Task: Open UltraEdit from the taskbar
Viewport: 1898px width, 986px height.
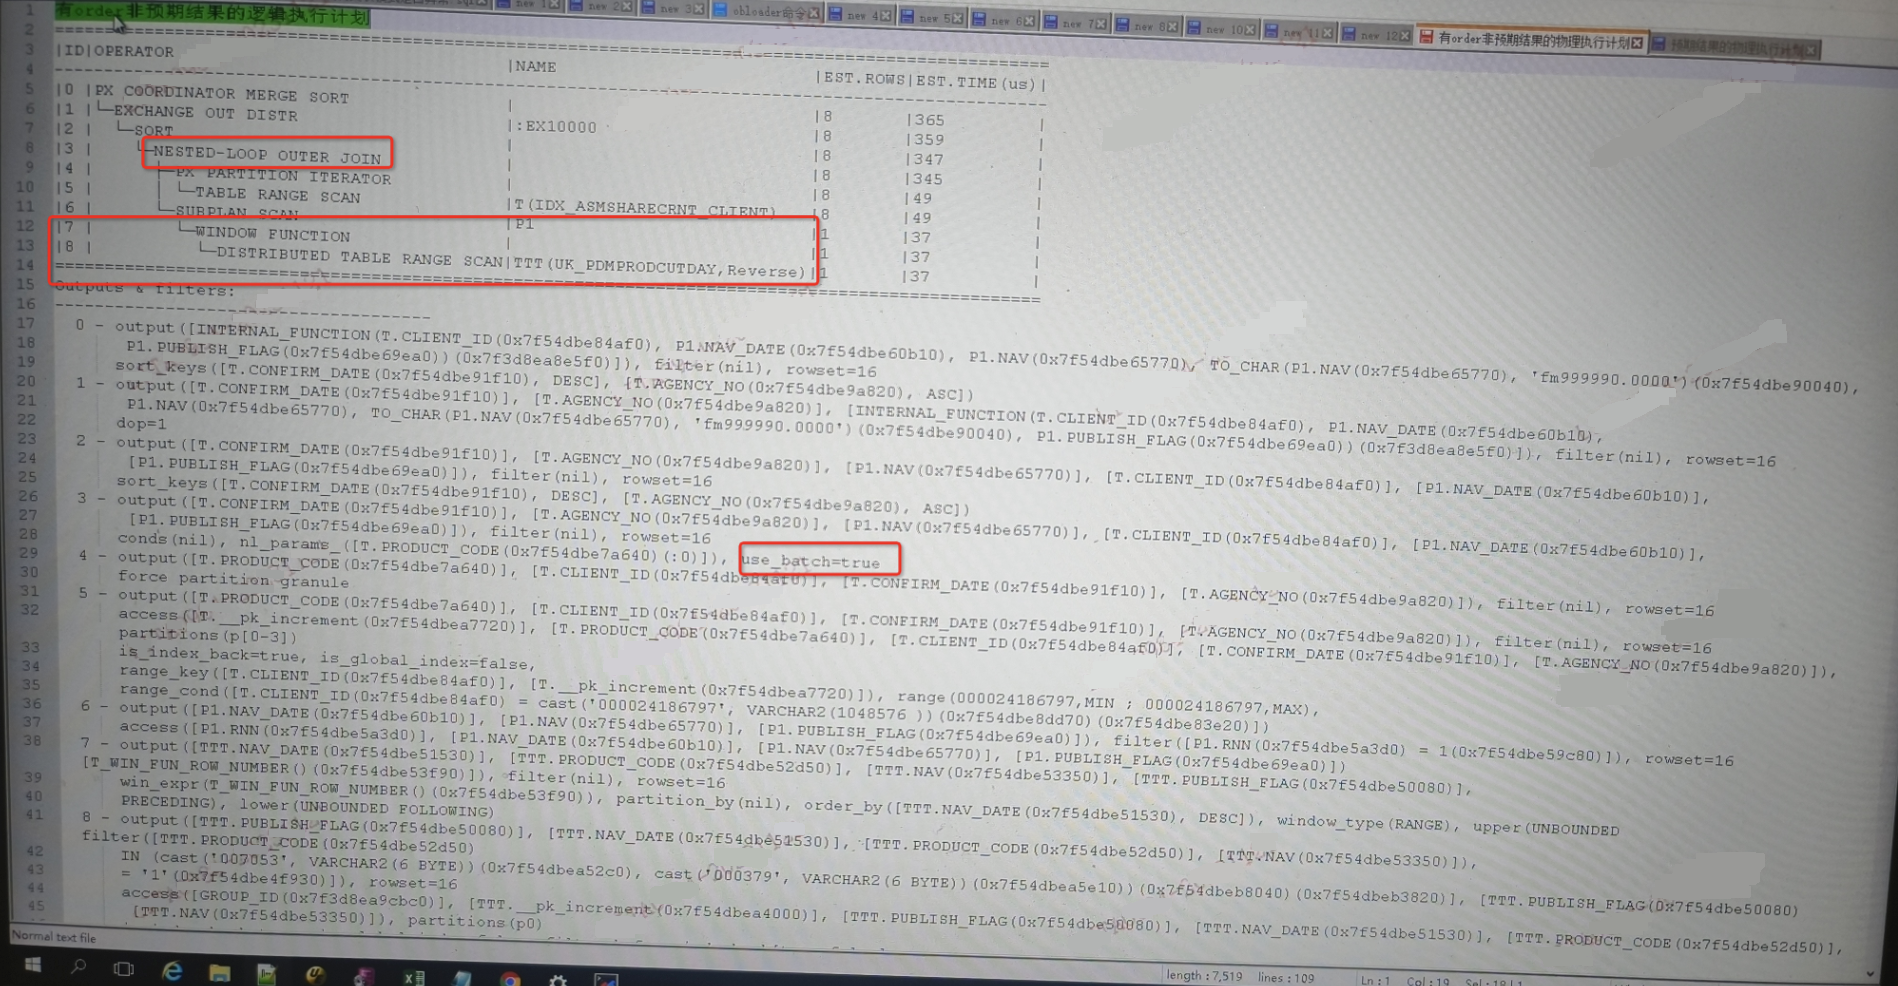Action: [316, 974]
